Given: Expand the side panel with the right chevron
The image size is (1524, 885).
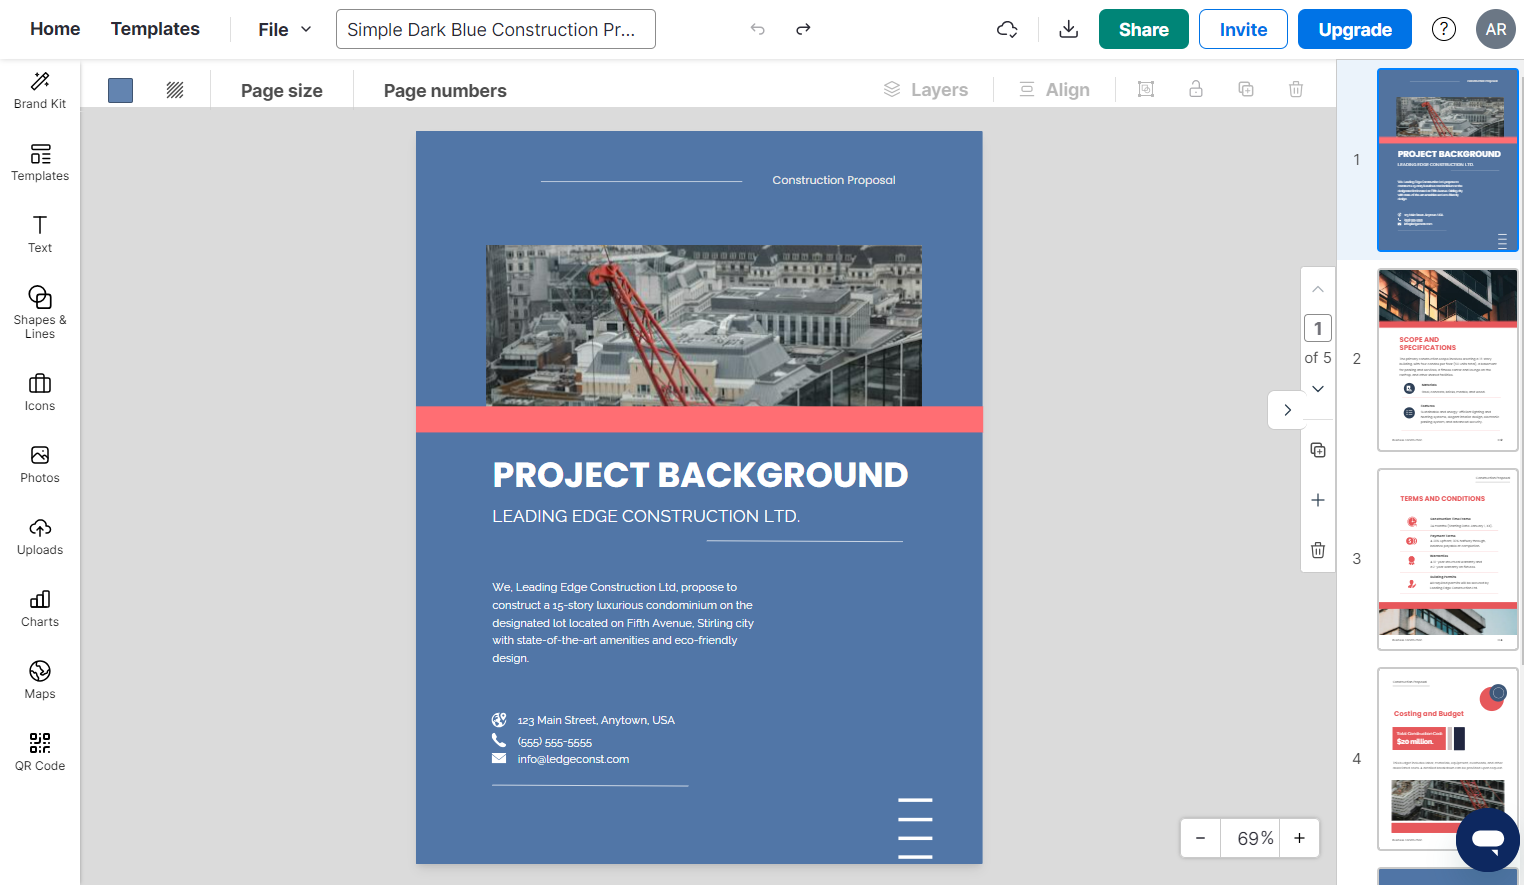Looking at the screenshot, I should coord(1287,409).
